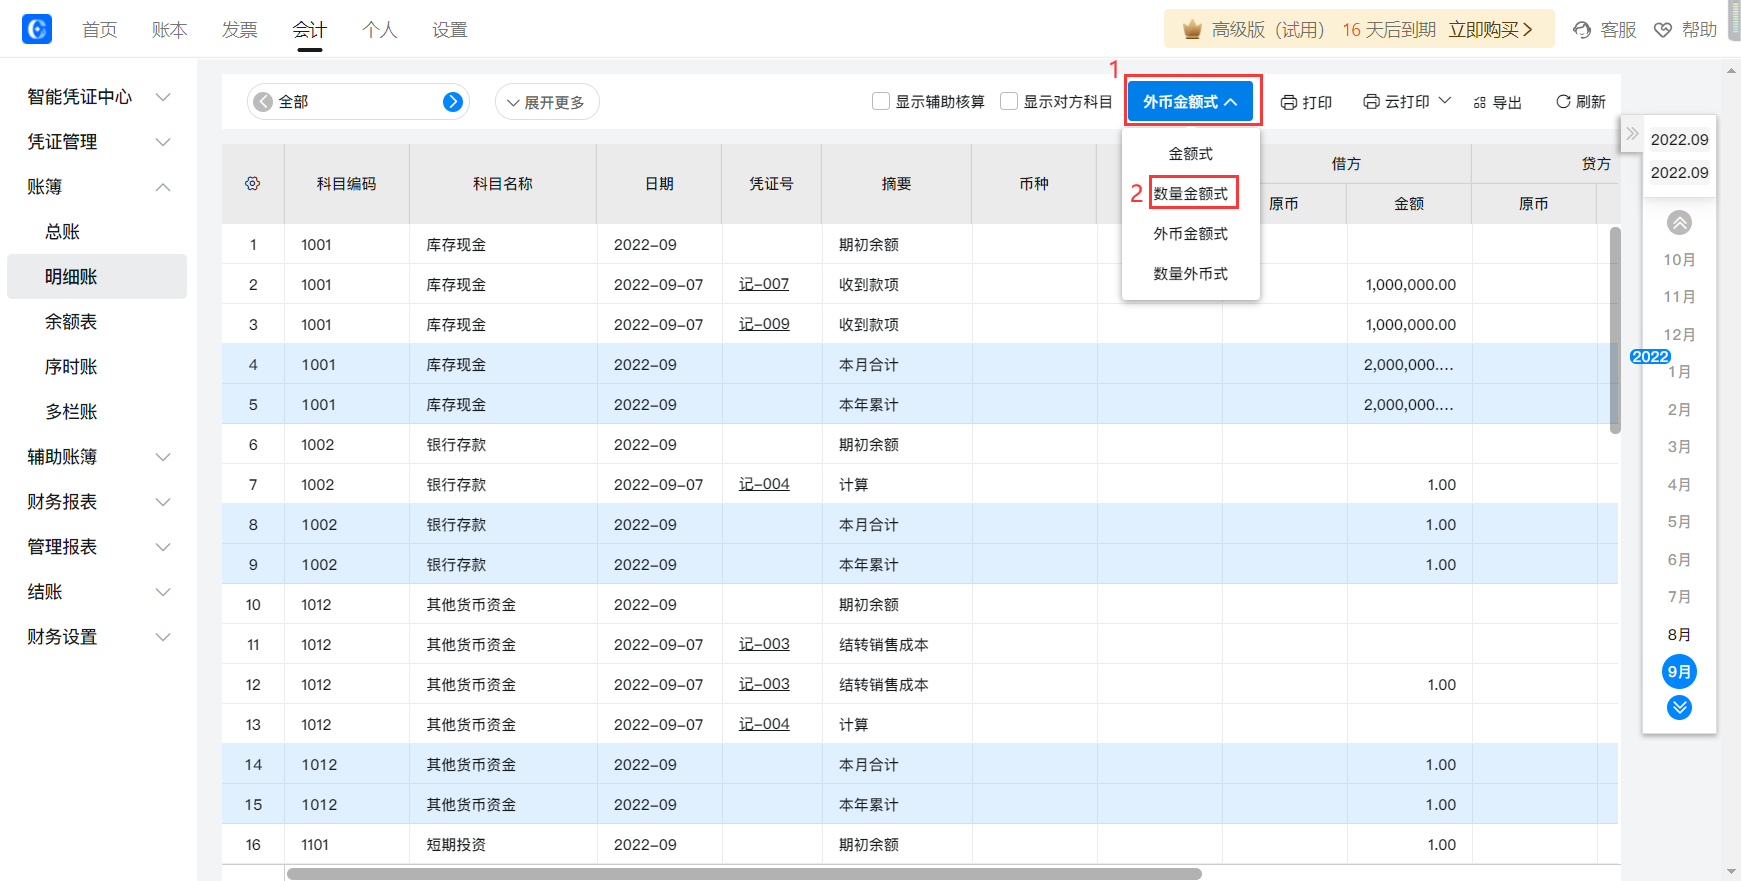Open voucher 记-003 in row 11
The image size is (1741, 881).
[764, 644]
